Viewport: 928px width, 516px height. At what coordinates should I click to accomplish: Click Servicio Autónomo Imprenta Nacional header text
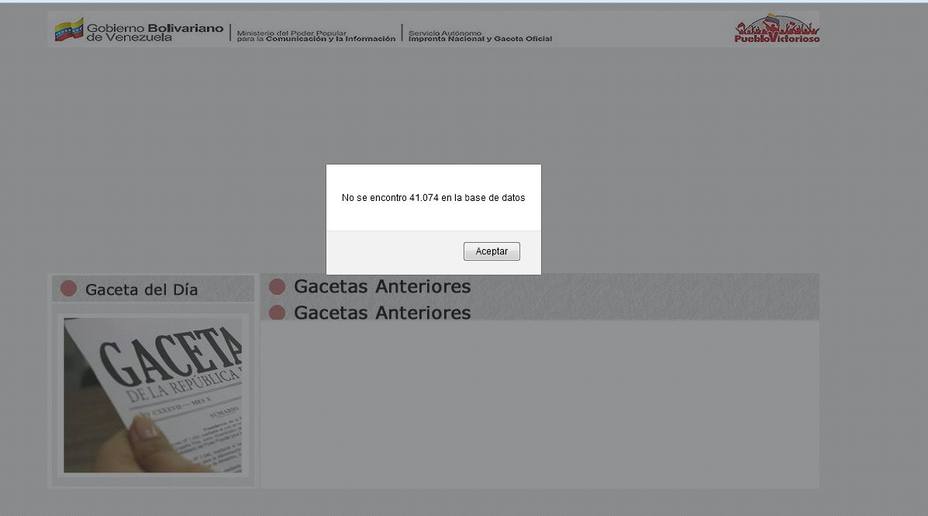tap(479, 35)
